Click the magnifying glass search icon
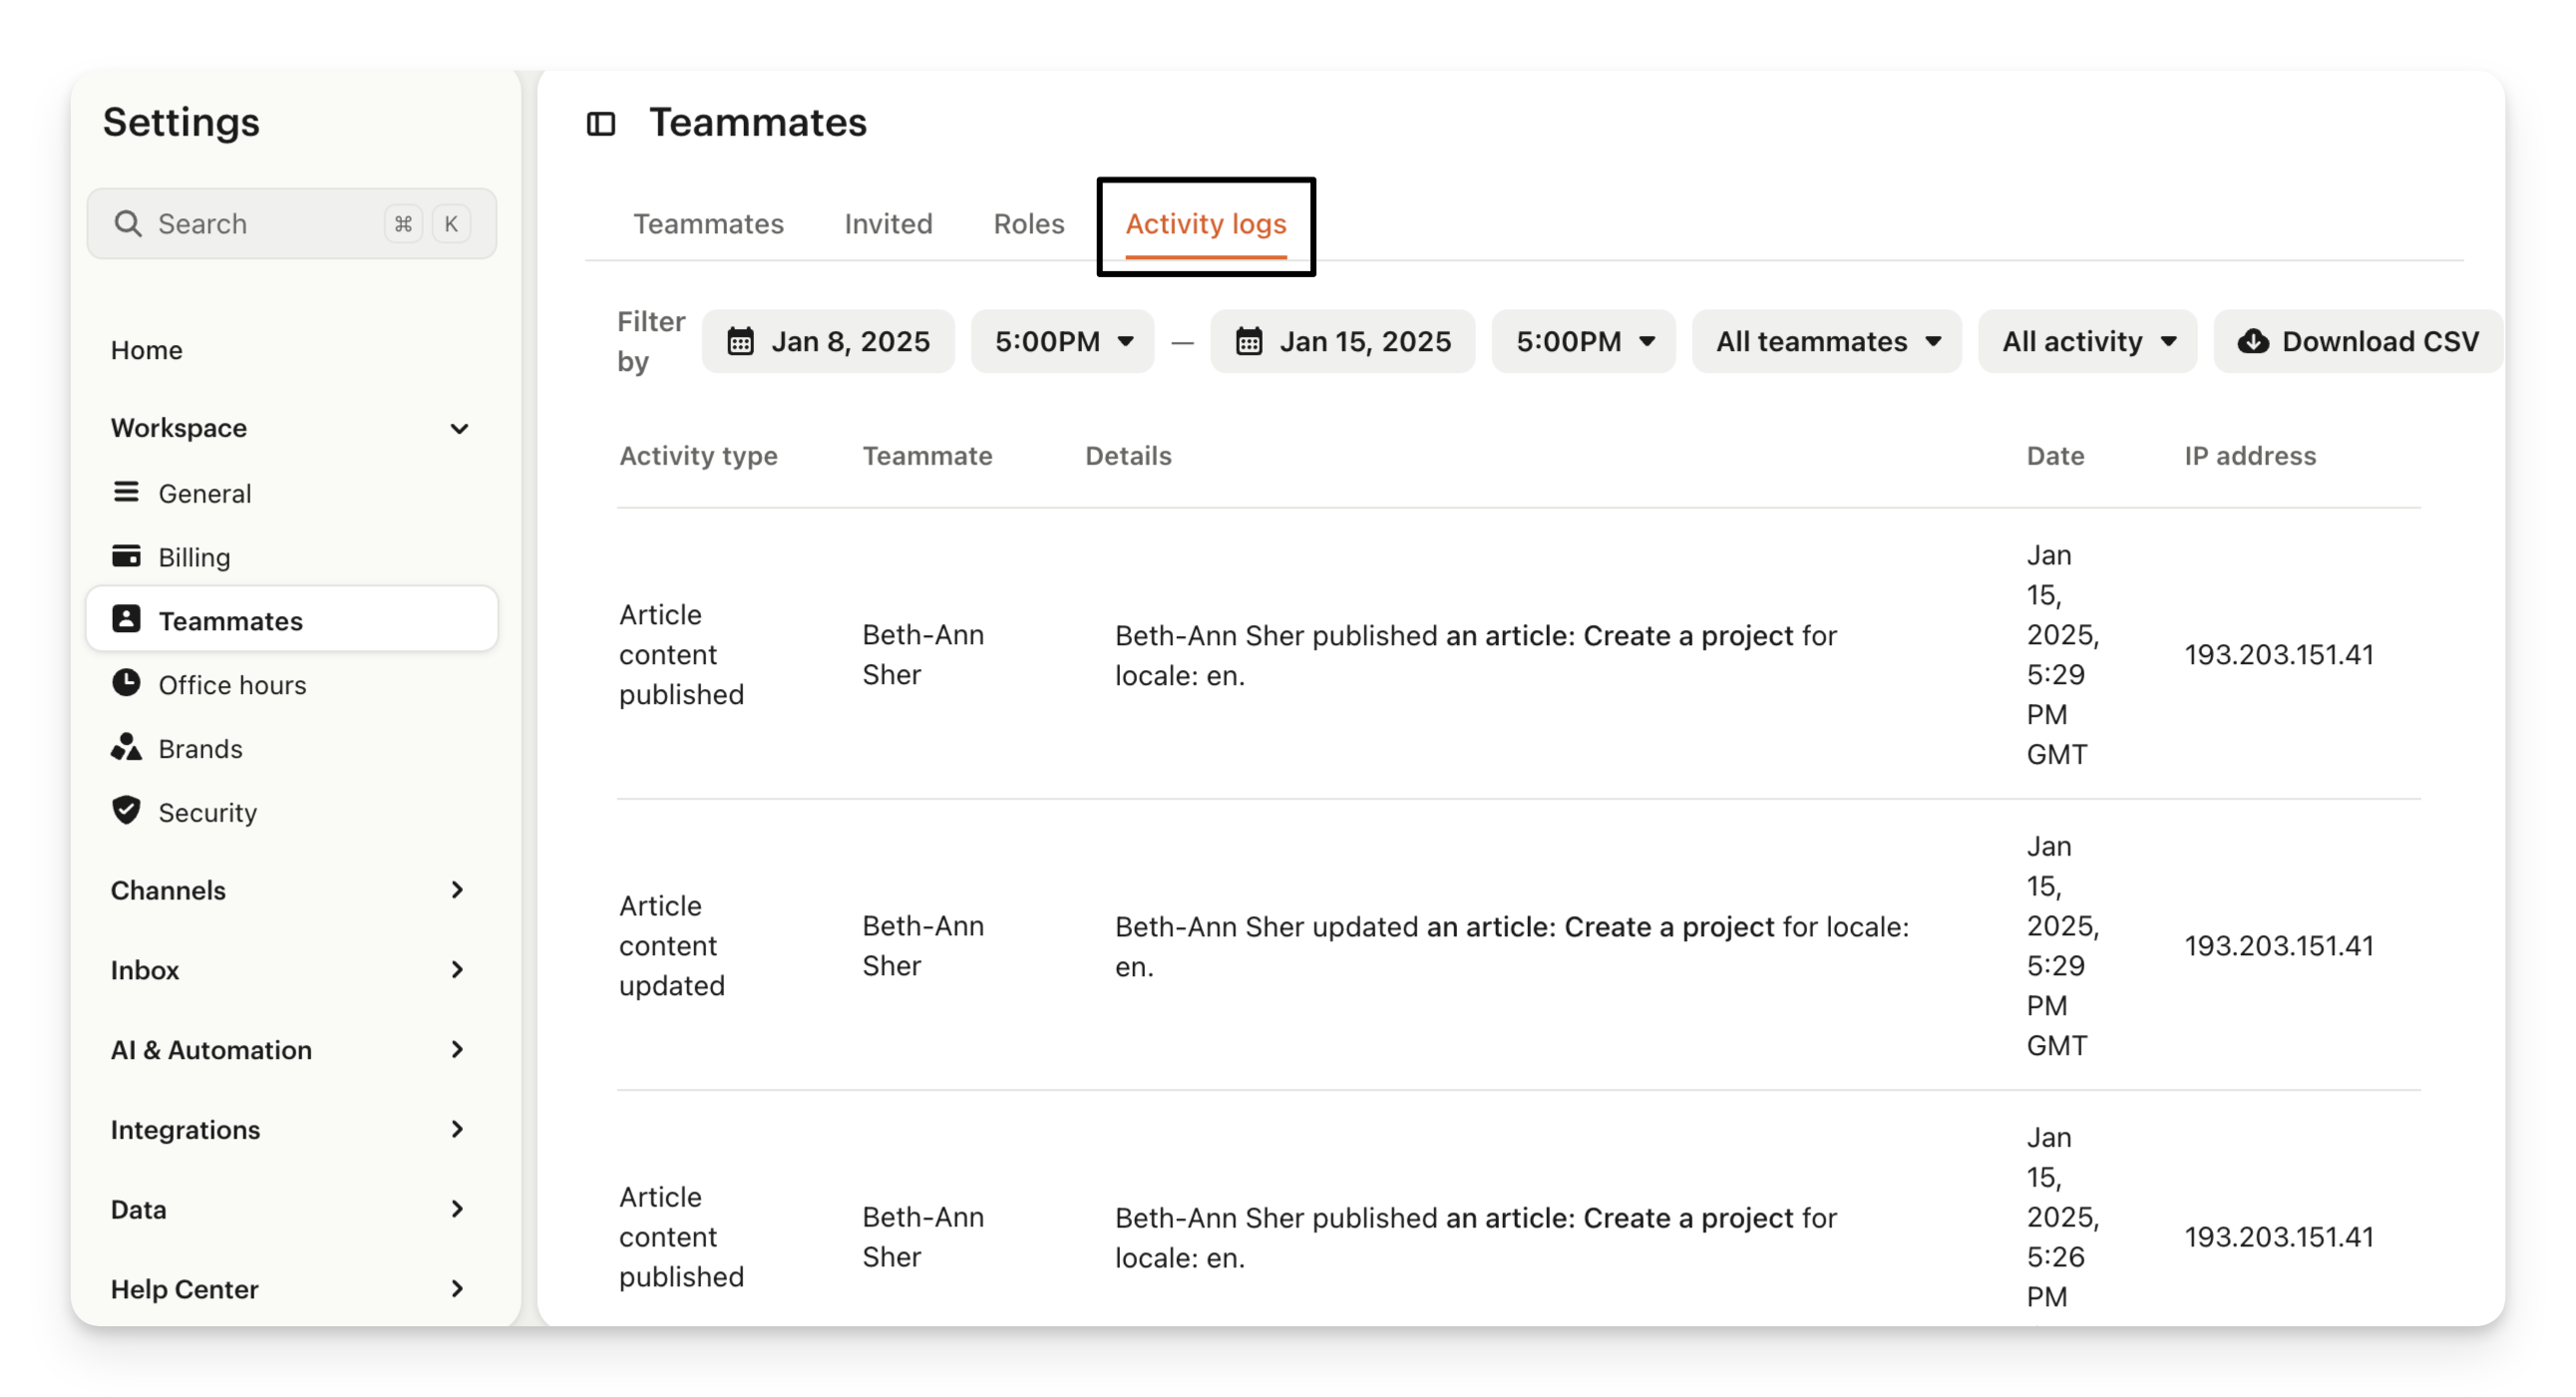The image size is (2576, 1397). tap(127, 223)
